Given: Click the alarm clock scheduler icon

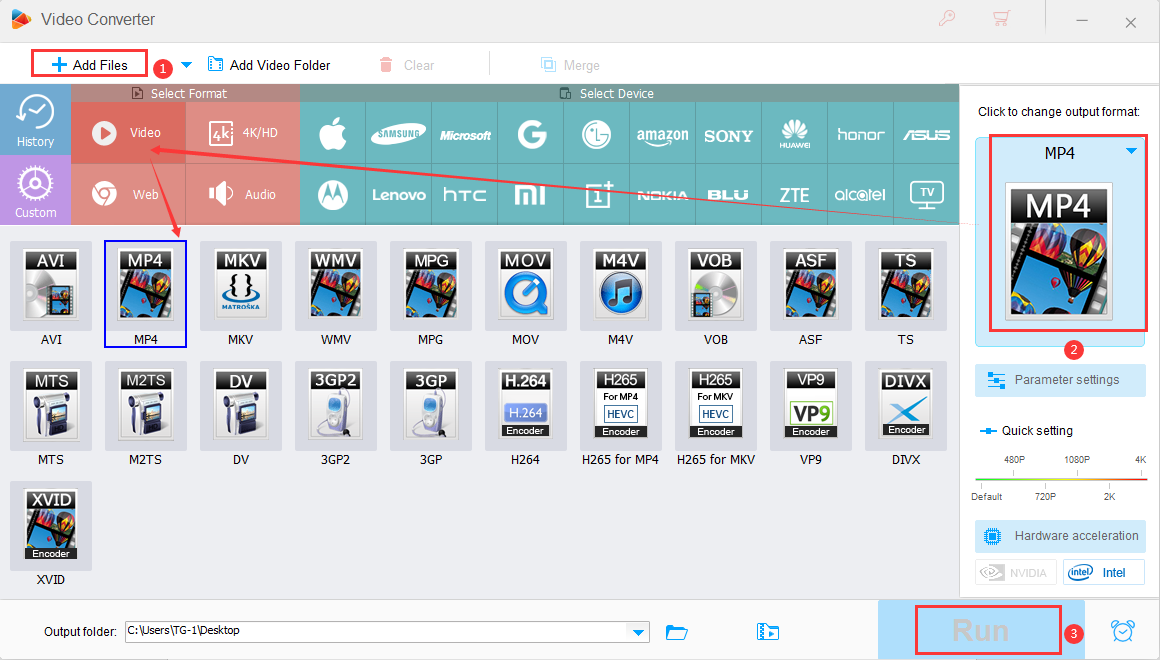Looking at the screenshot, I should pyautogui.click(x=1123, y=631).
